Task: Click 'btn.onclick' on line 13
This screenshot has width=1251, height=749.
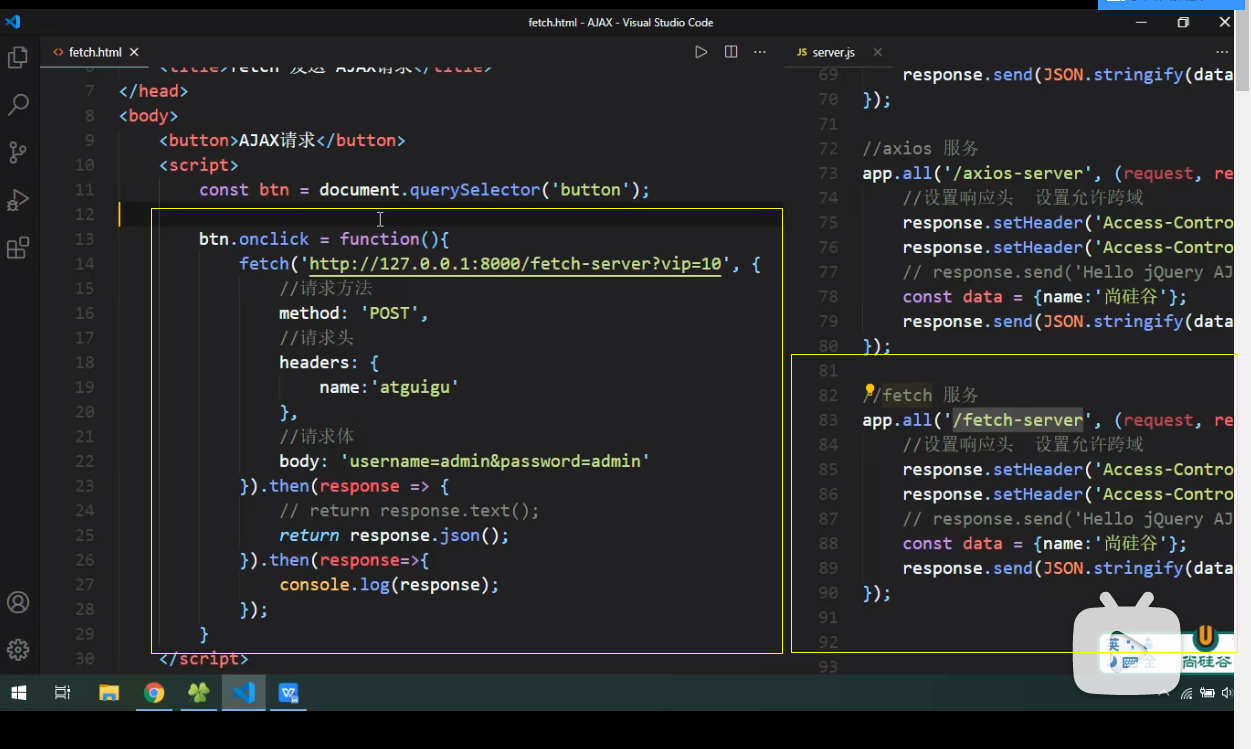Action: pos(254,239)
